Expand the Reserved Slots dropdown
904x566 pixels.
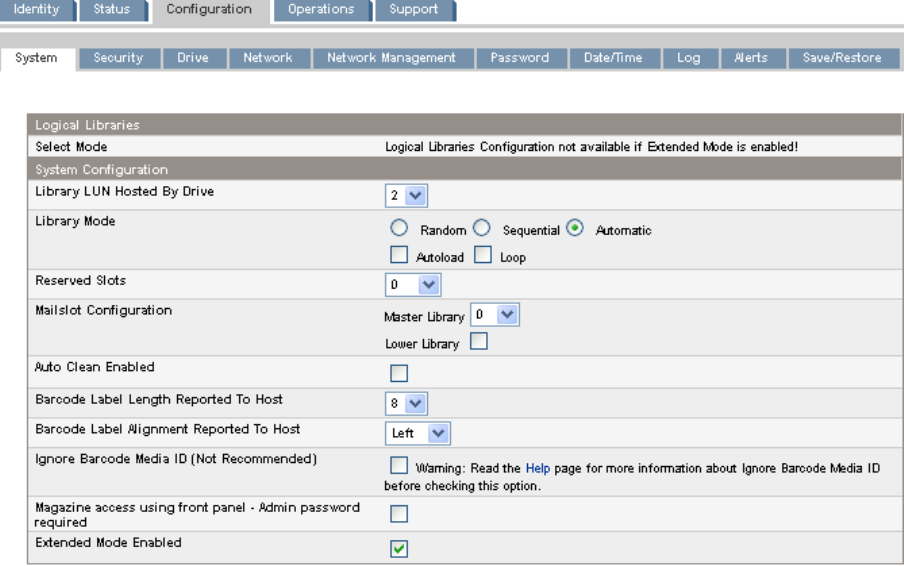click(x=414, y=285)
